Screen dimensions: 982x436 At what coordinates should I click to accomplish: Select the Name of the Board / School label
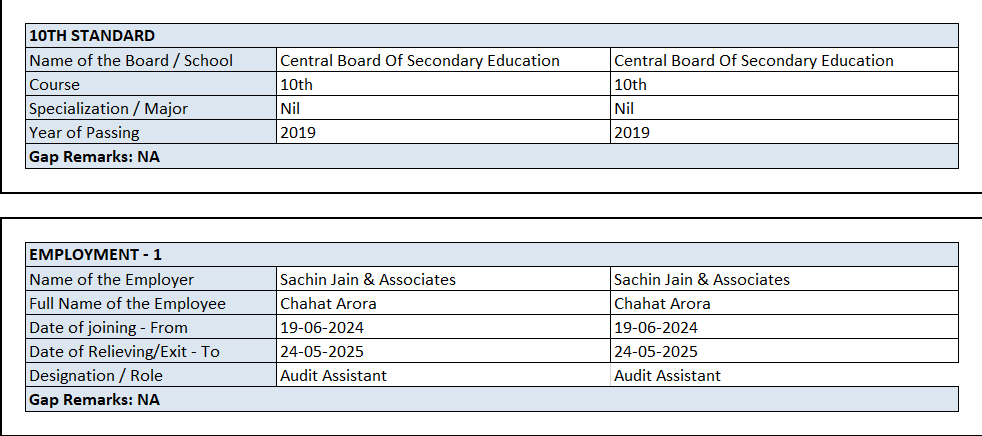point(131,60)
